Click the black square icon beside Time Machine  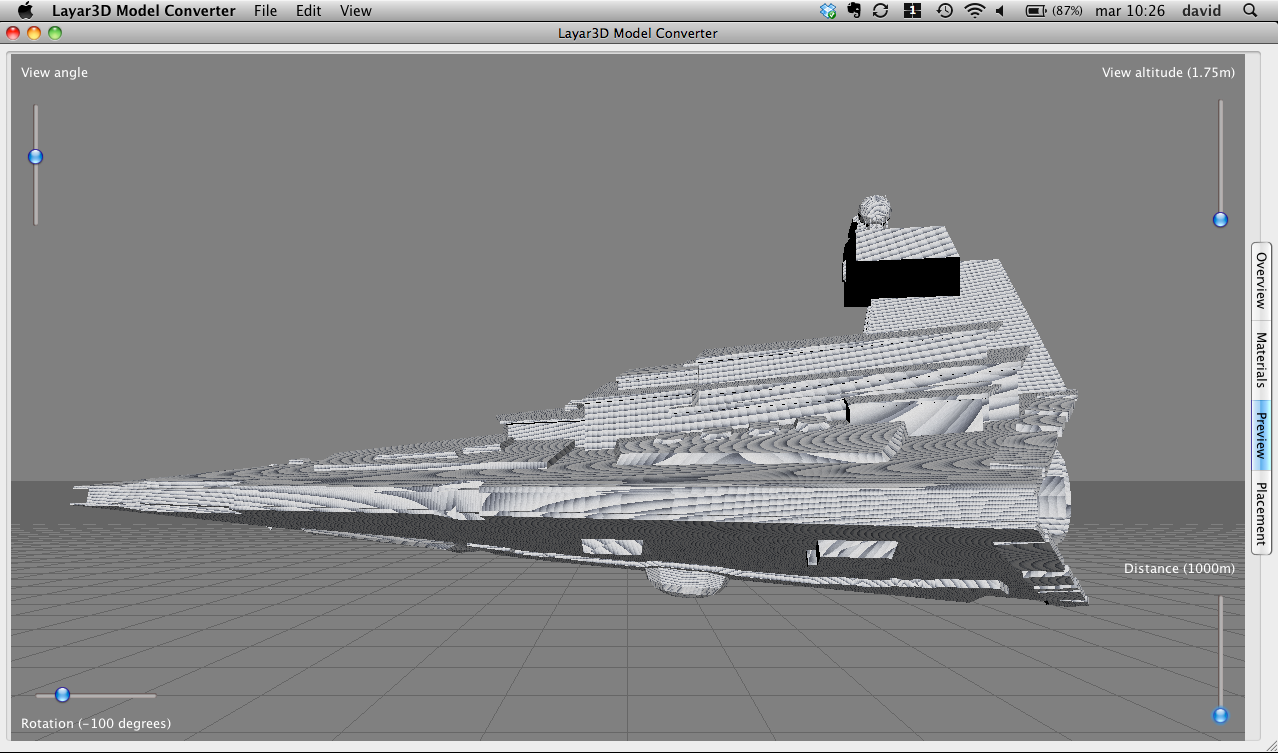tap(912, 11)
